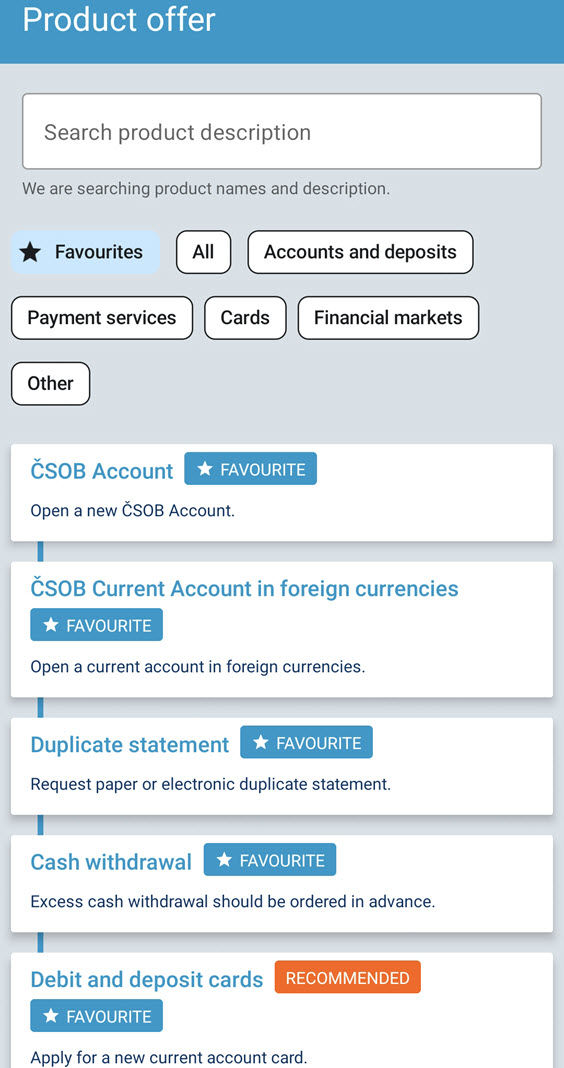Focus the Search product description field
Screen dimensions: 564x1068
coord(282,131)
